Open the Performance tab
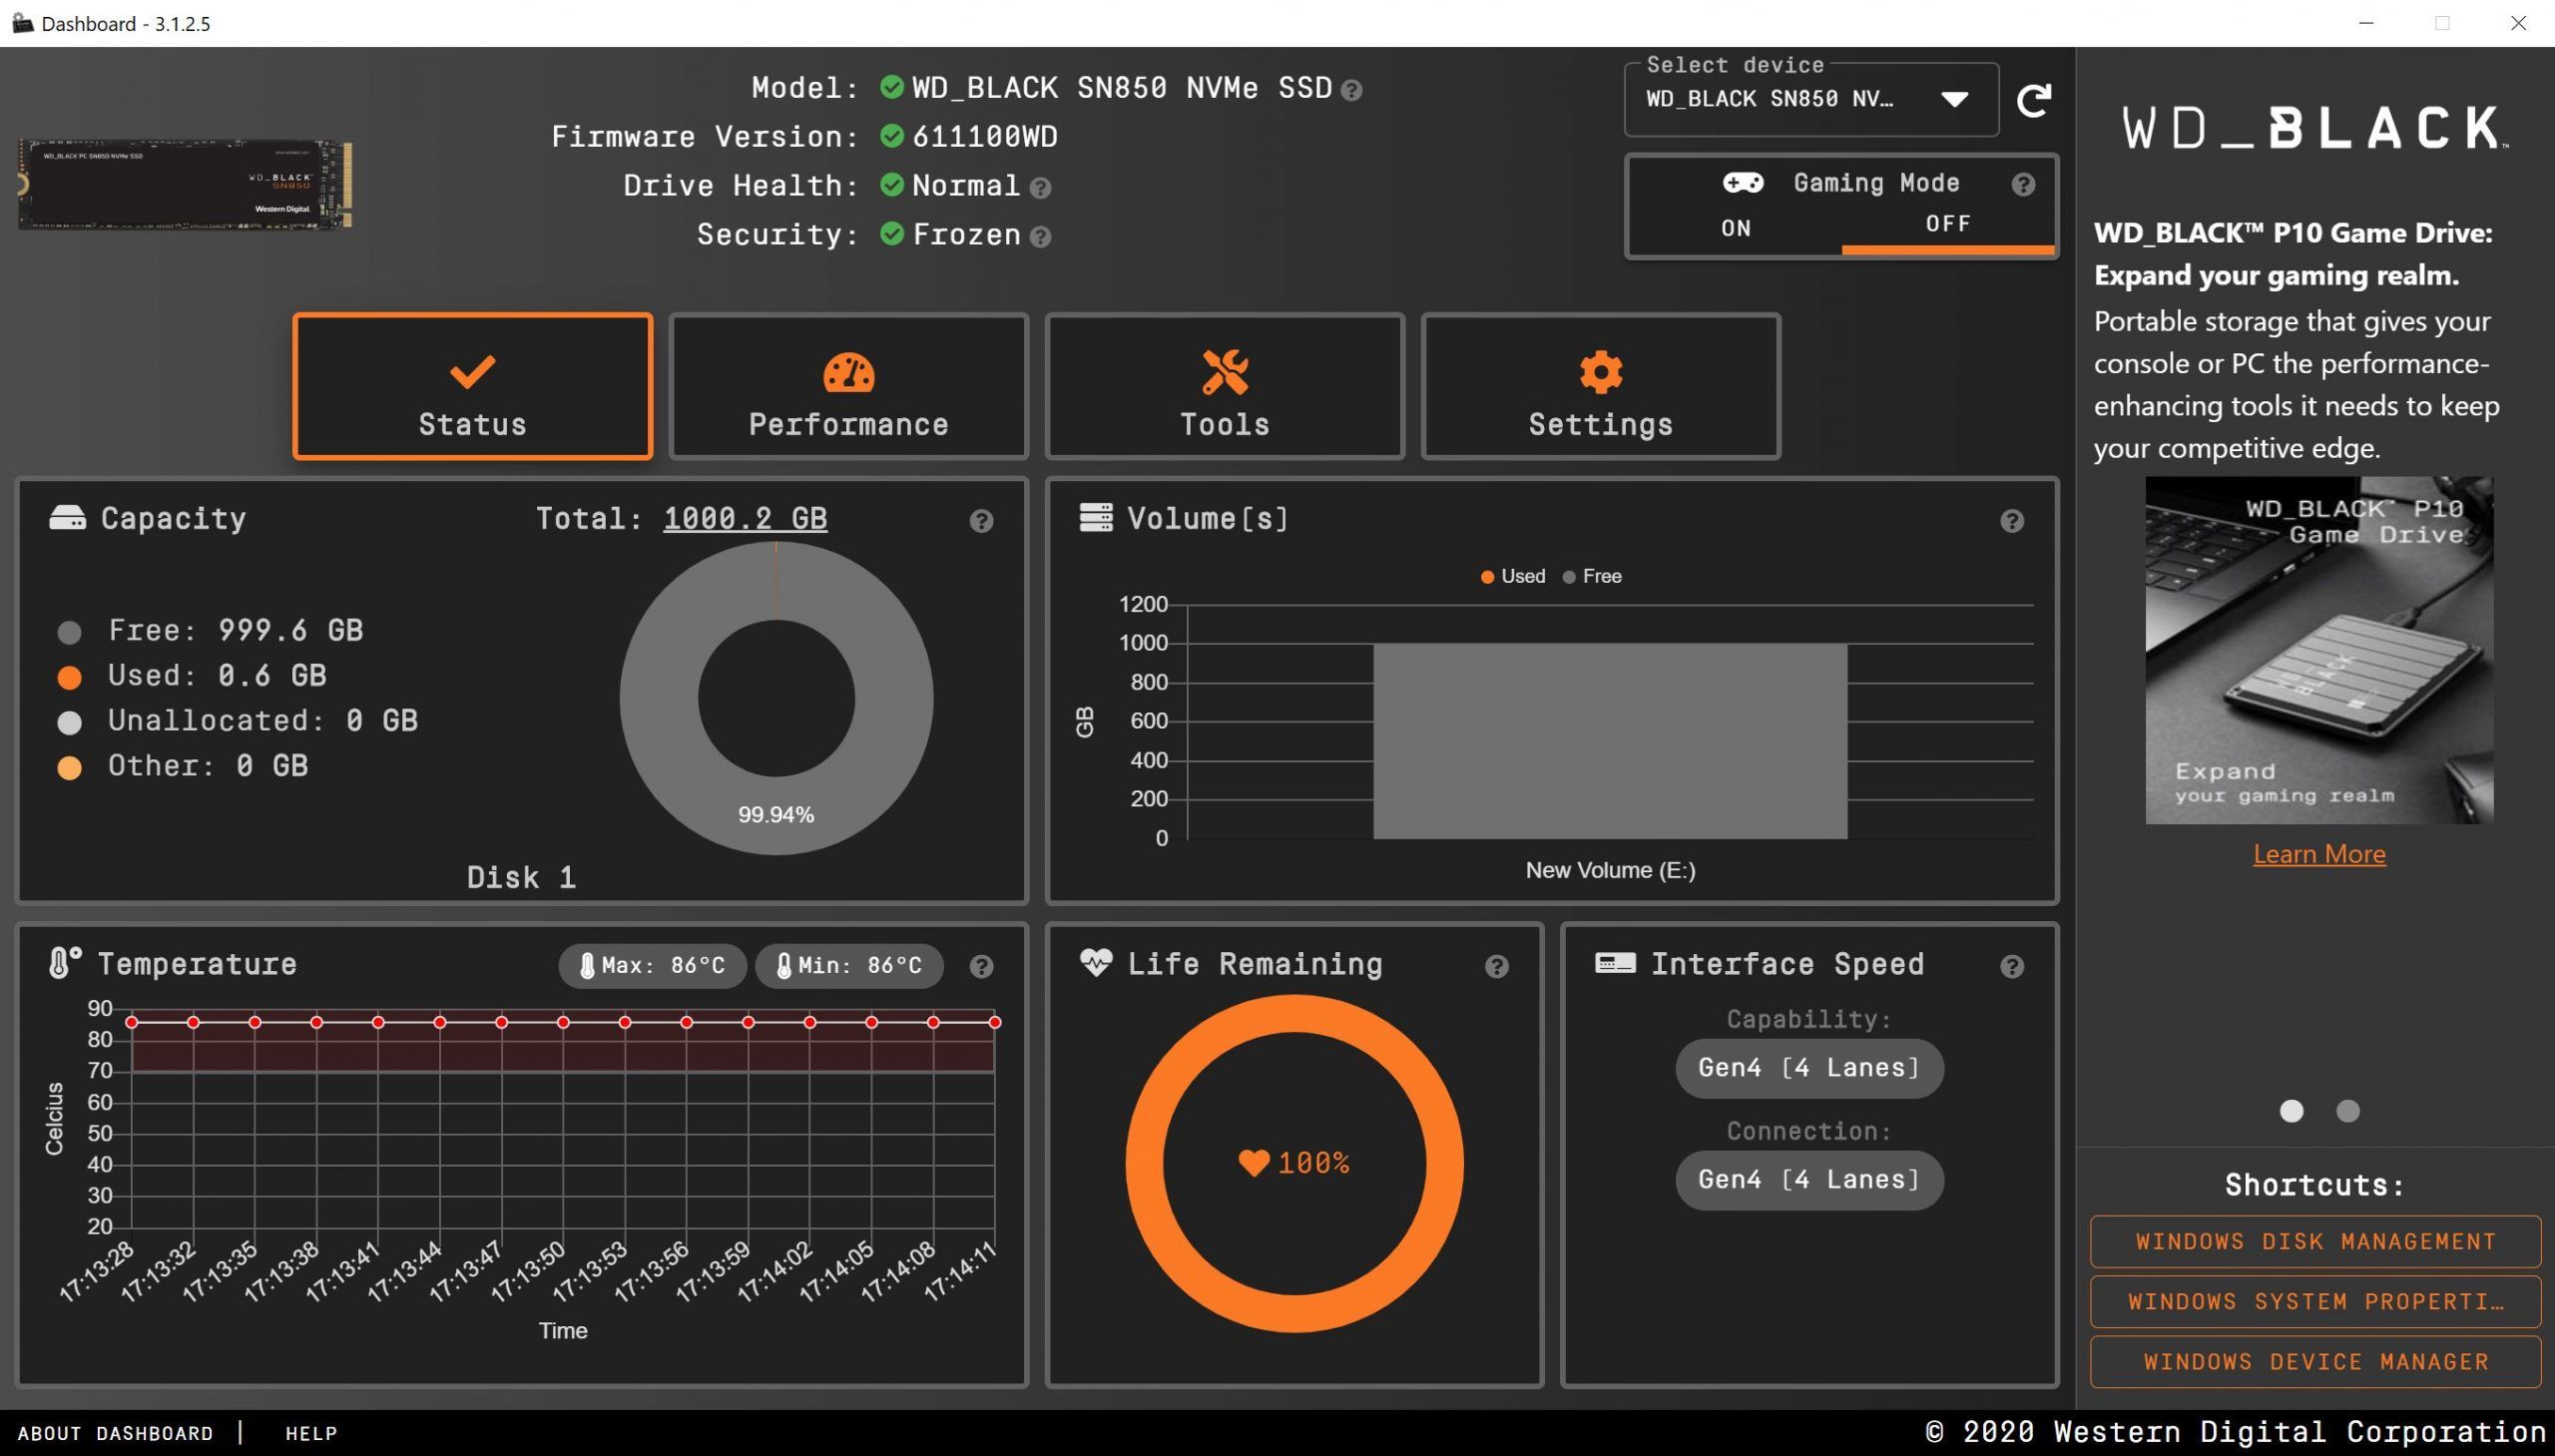2555x1456 pixels. 848,387
